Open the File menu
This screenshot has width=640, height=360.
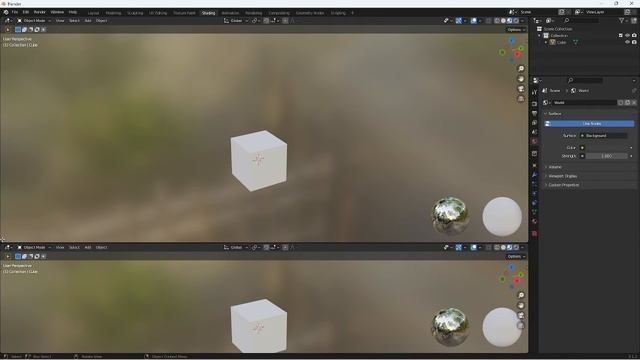(x=15, y=12)
